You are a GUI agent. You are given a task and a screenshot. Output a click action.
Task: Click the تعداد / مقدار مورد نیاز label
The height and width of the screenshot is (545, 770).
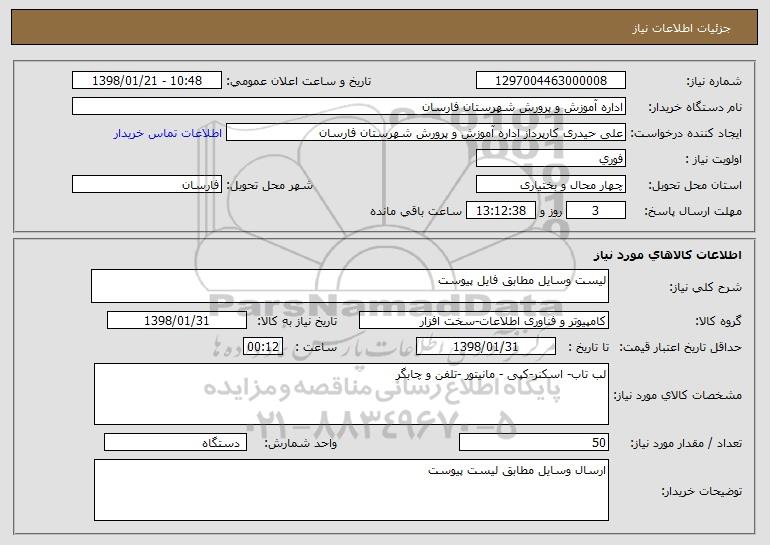click(x=686, y=443)
